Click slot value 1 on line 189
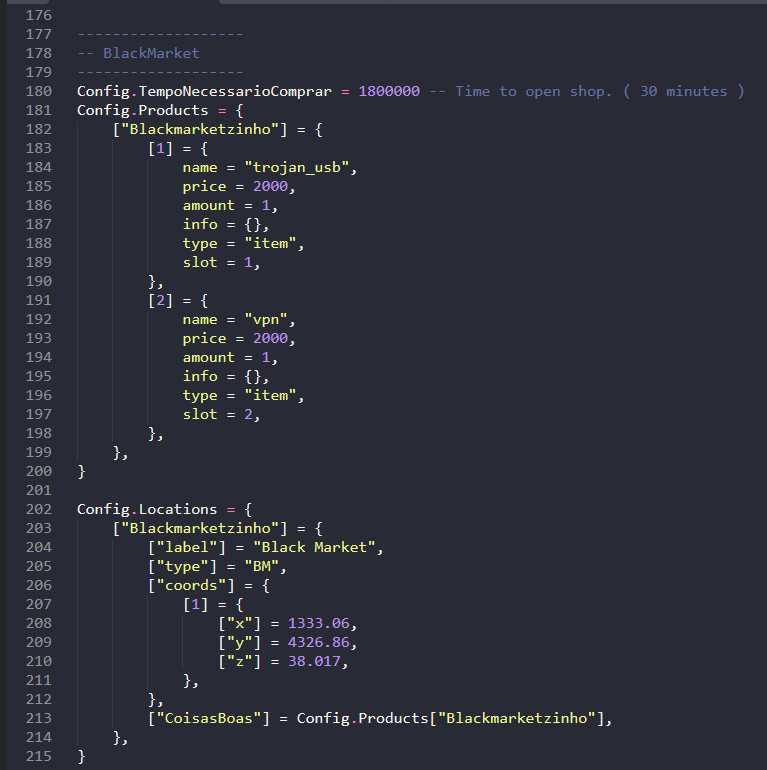This screenshot has height=770, width=767. (x=248, y=263)
